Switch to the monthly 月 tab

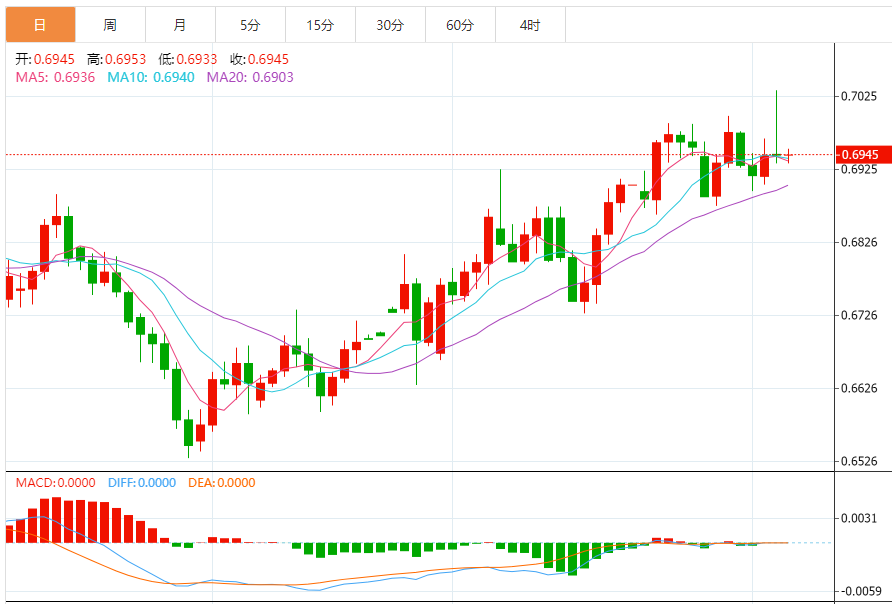pyautogui.click(x=180, y=25)
